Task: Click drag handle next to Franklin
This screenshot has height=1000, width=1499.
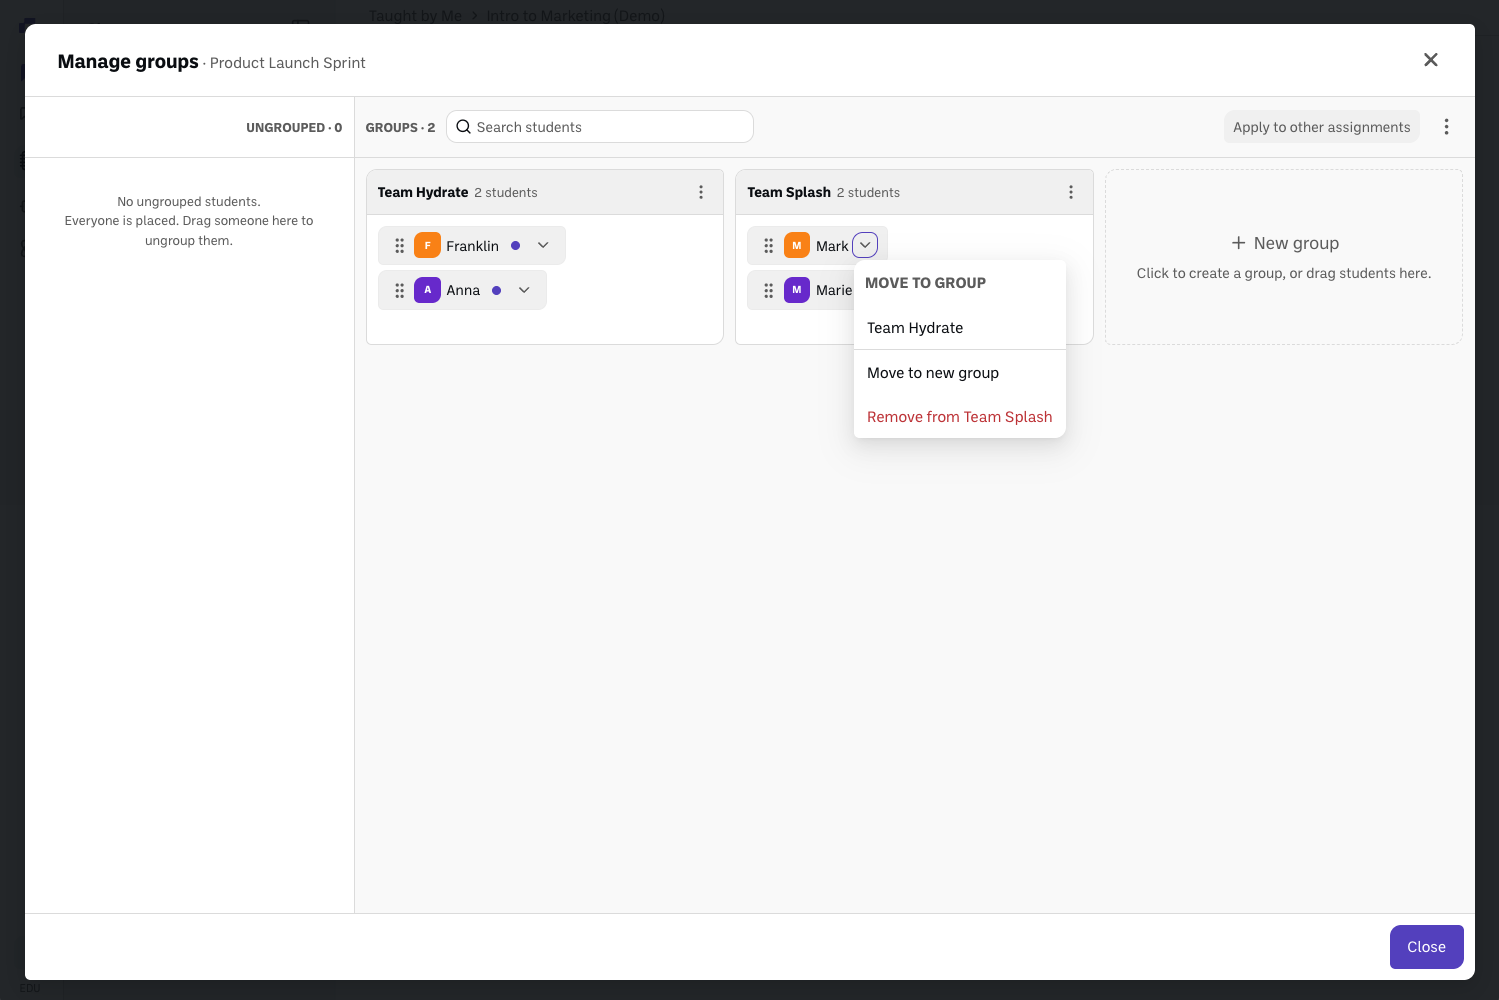Action: 399,246
